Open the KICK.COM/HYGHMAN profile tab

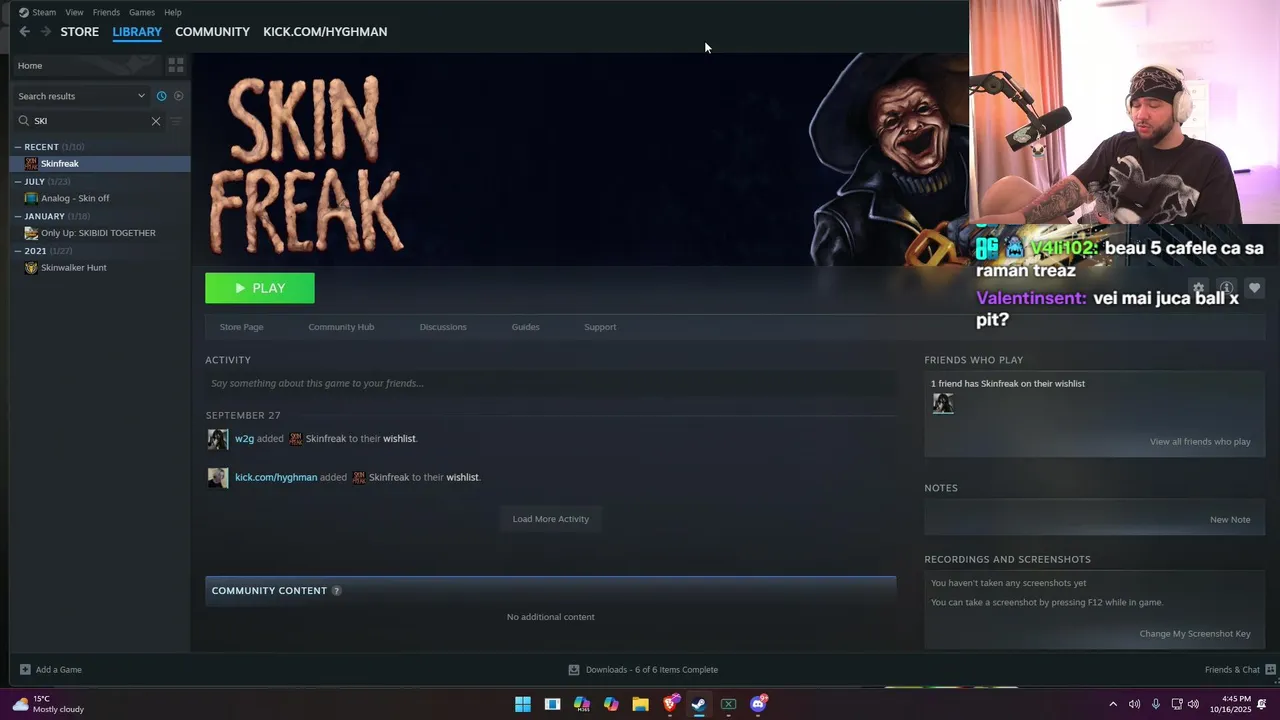325,32
